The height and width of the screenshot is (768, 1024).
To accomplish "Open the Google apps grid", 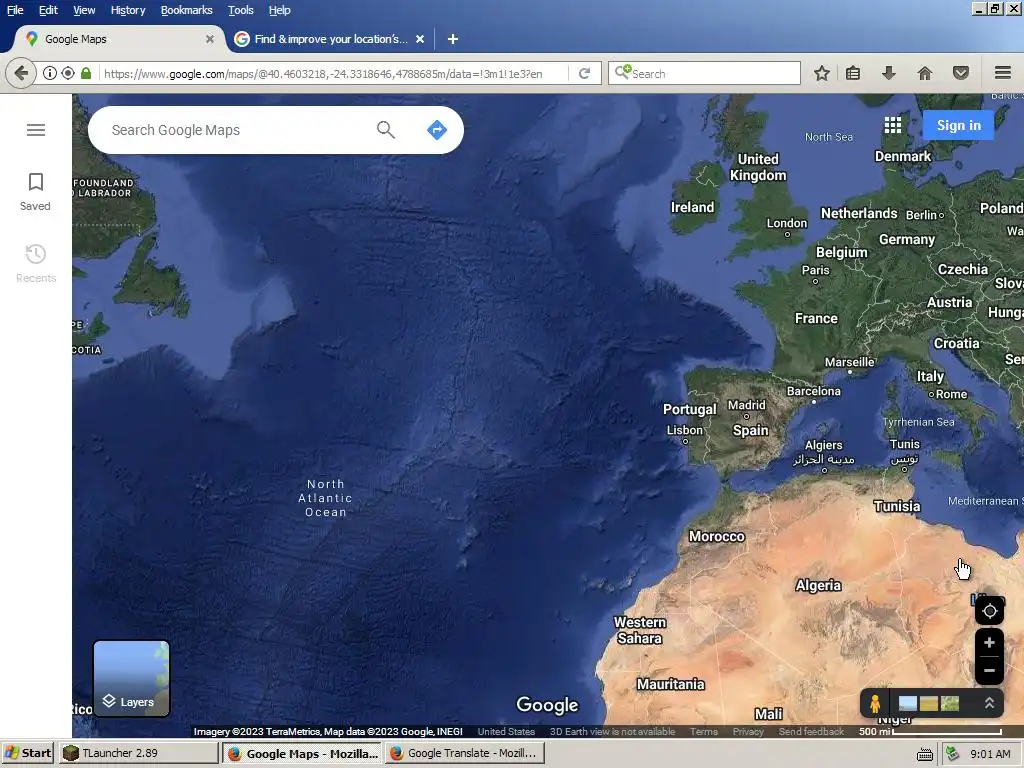I will 893,125.
